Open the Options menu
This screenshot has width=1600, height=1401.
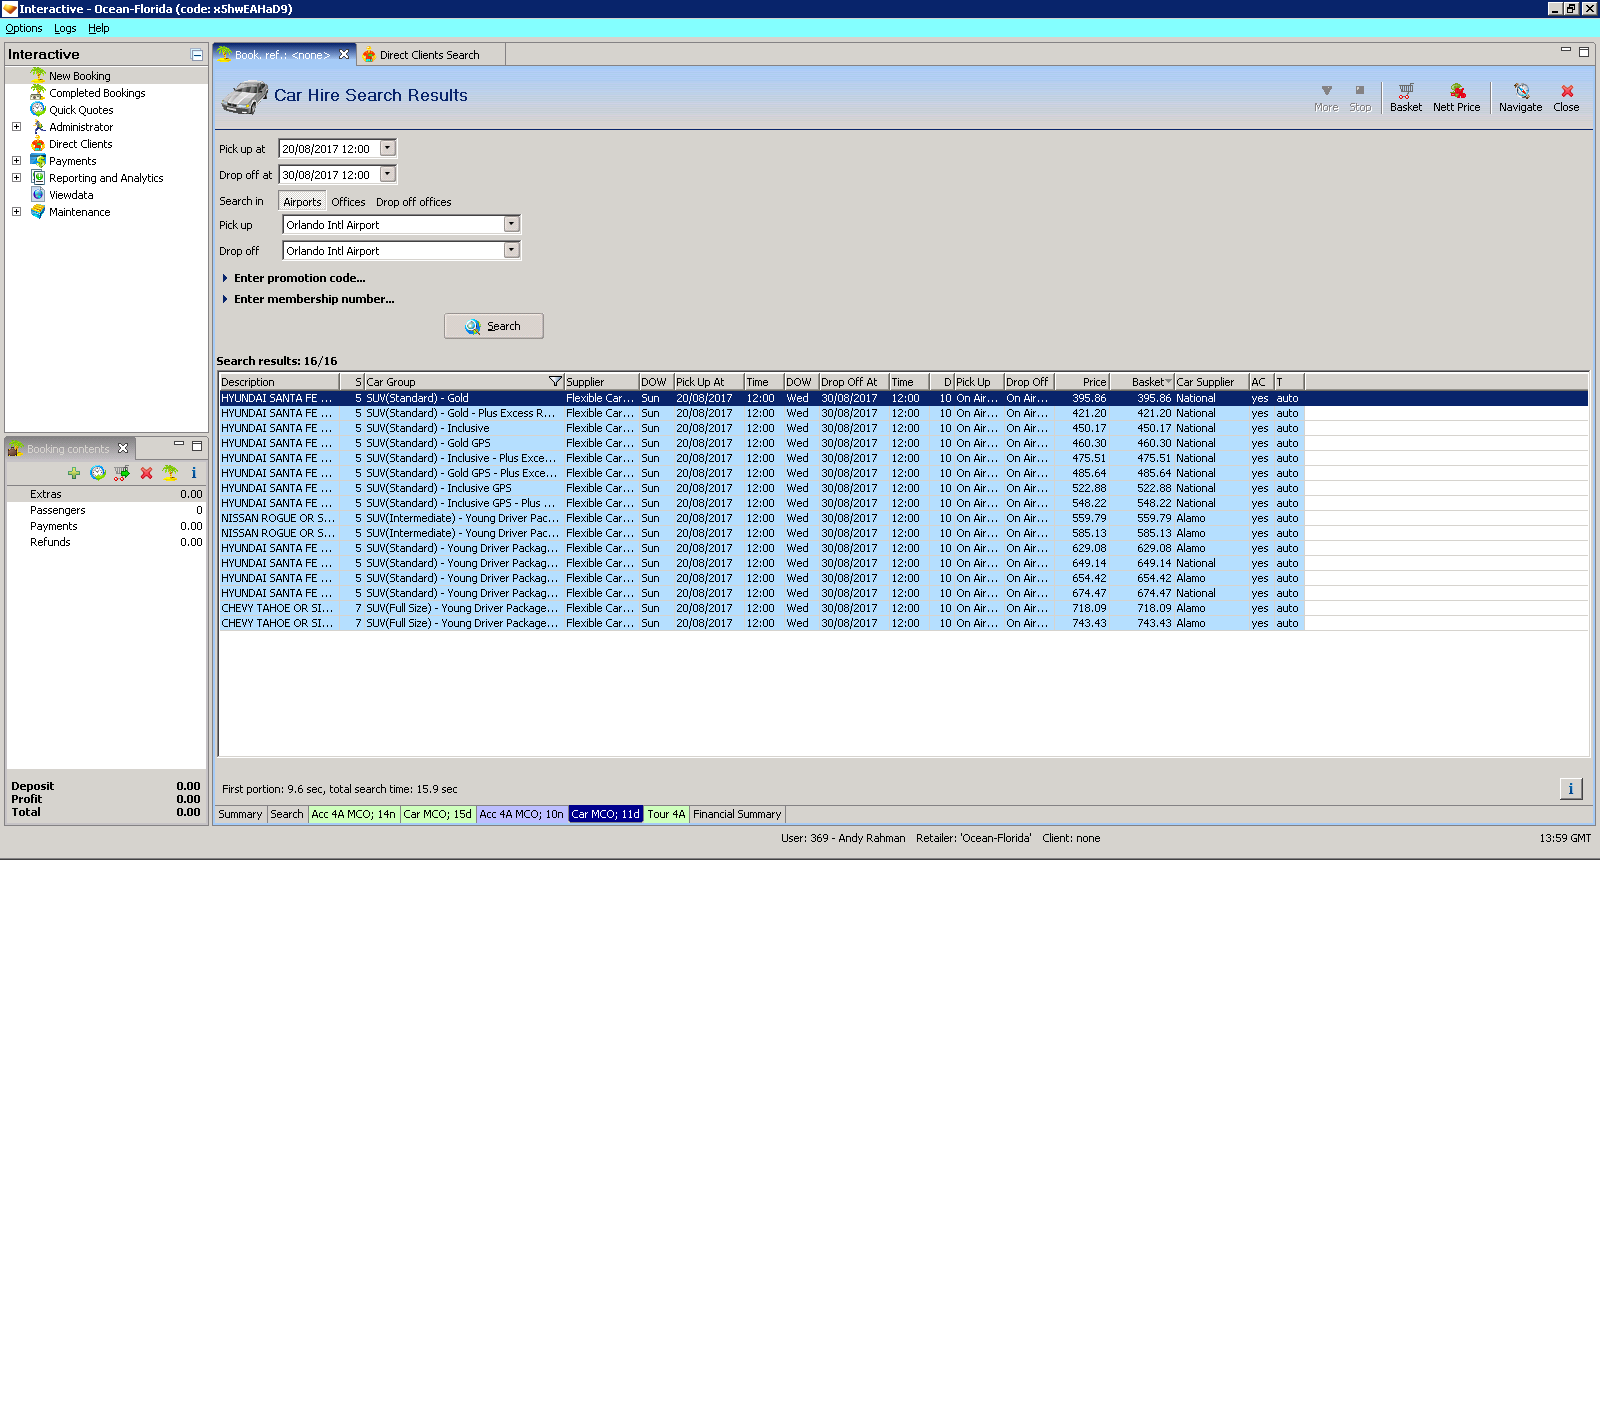(24, 28)
